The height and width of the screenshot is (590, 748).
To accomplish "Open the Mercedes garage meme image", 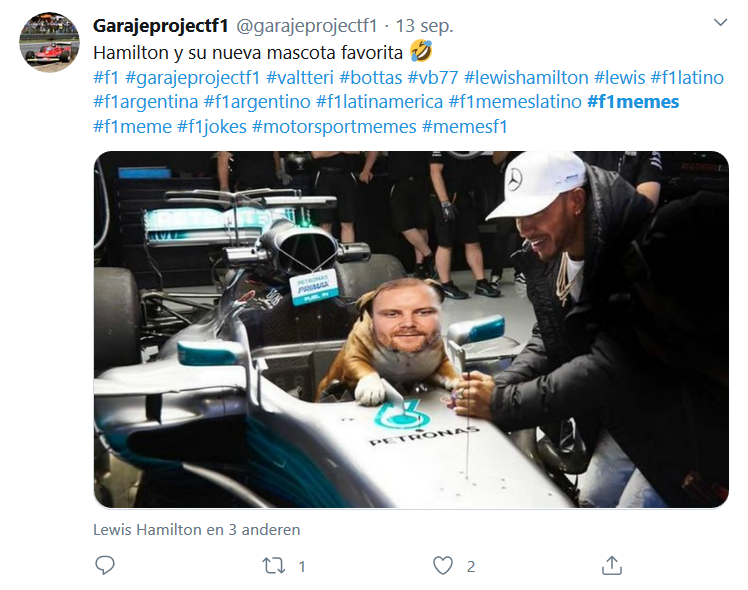I will coord(411,330).
